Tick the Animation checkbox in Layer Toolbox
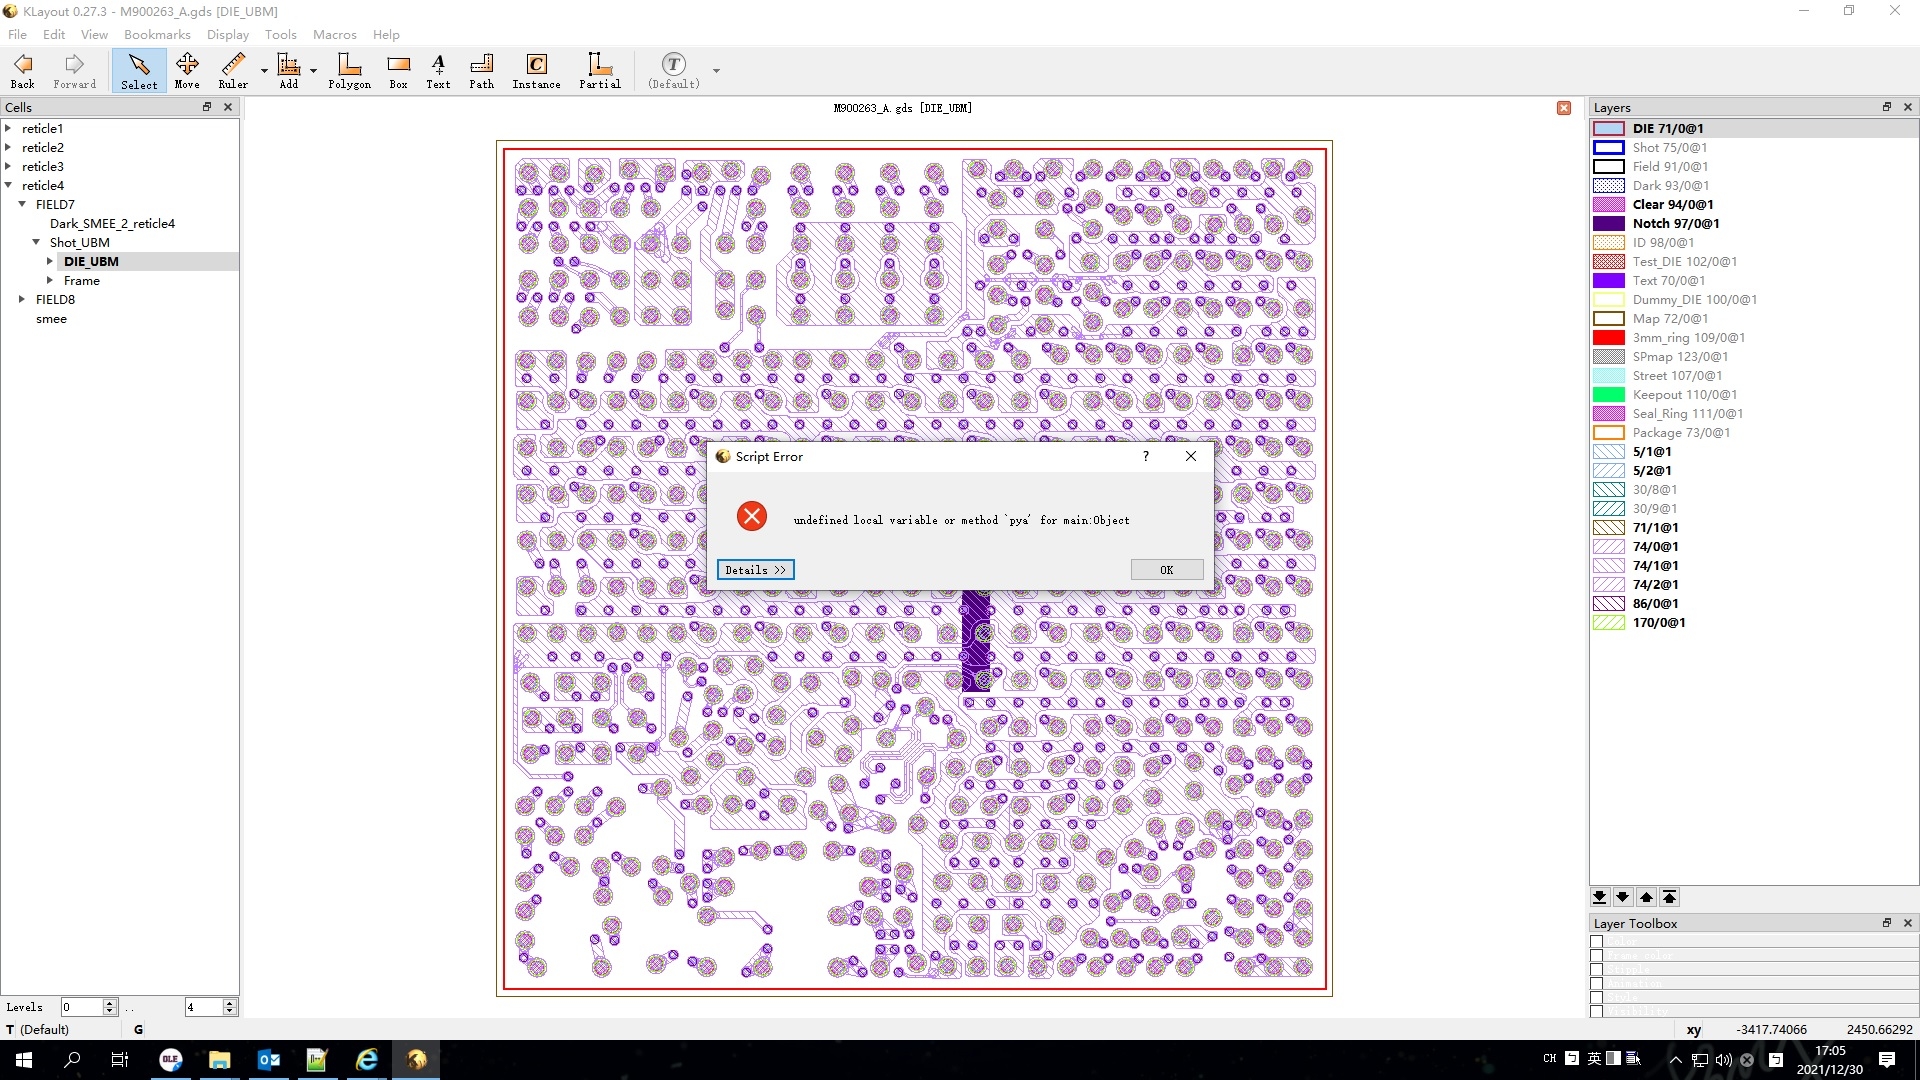Image resolution: width=1920 pixels, height=1080 pixels. [1597, 983]
